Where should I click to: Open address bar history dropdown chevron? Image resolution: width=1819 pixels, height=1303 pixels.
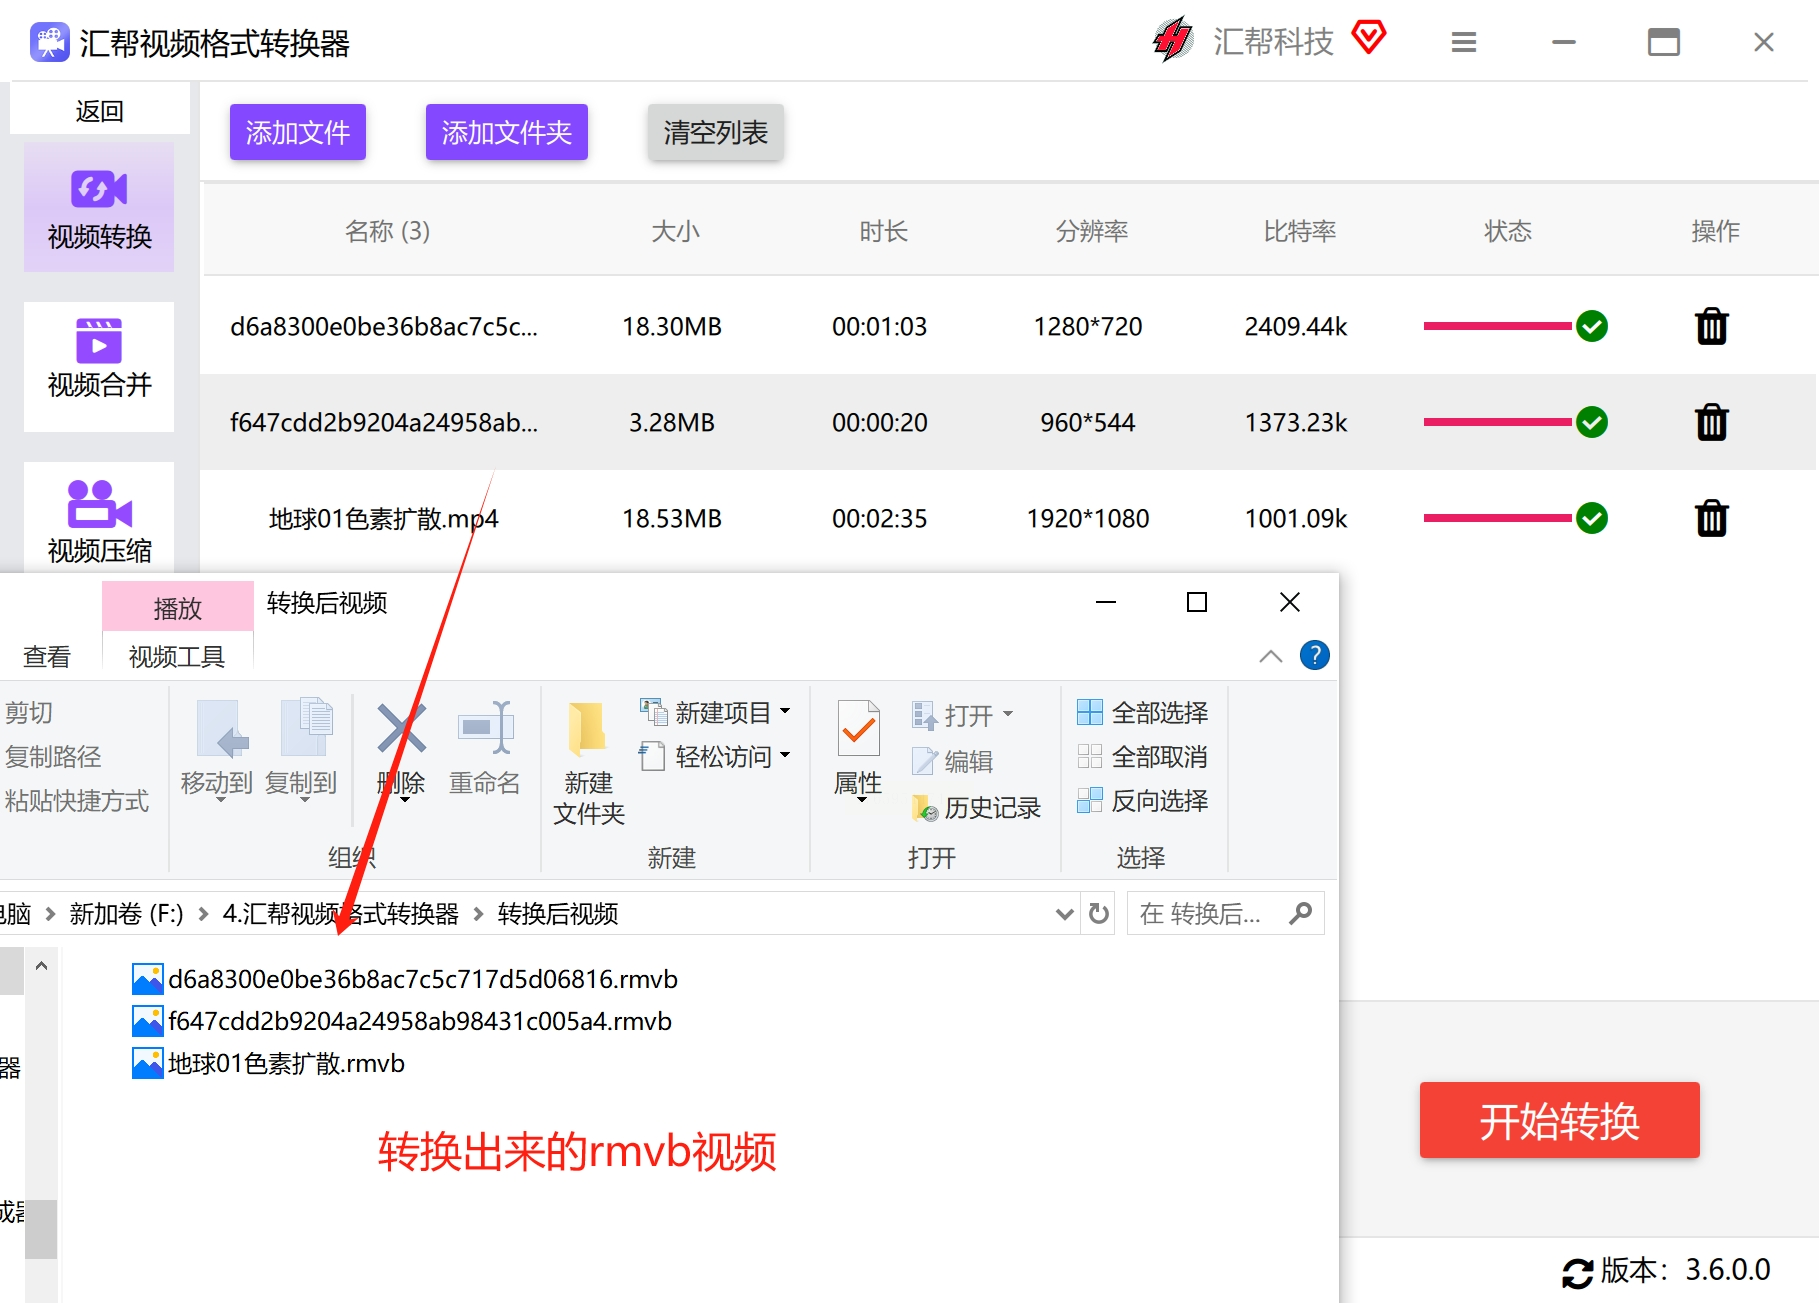point(1064,913)
